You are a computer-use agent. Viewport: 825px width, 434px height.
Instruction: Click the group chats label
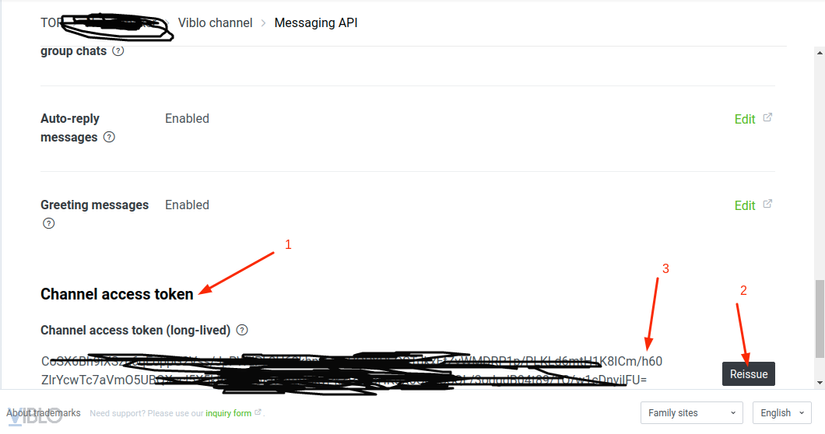click(73, 51)
